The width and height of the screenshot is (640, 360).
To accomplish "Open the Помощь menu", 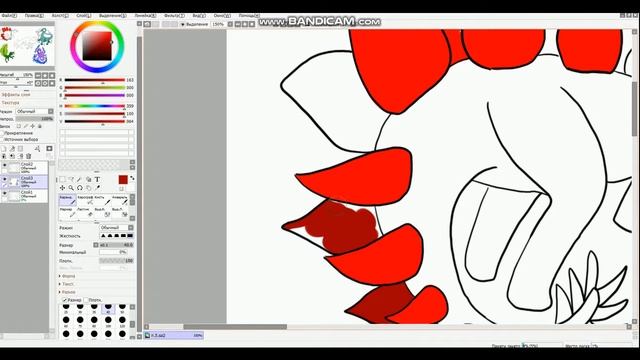I will [249, 16].
